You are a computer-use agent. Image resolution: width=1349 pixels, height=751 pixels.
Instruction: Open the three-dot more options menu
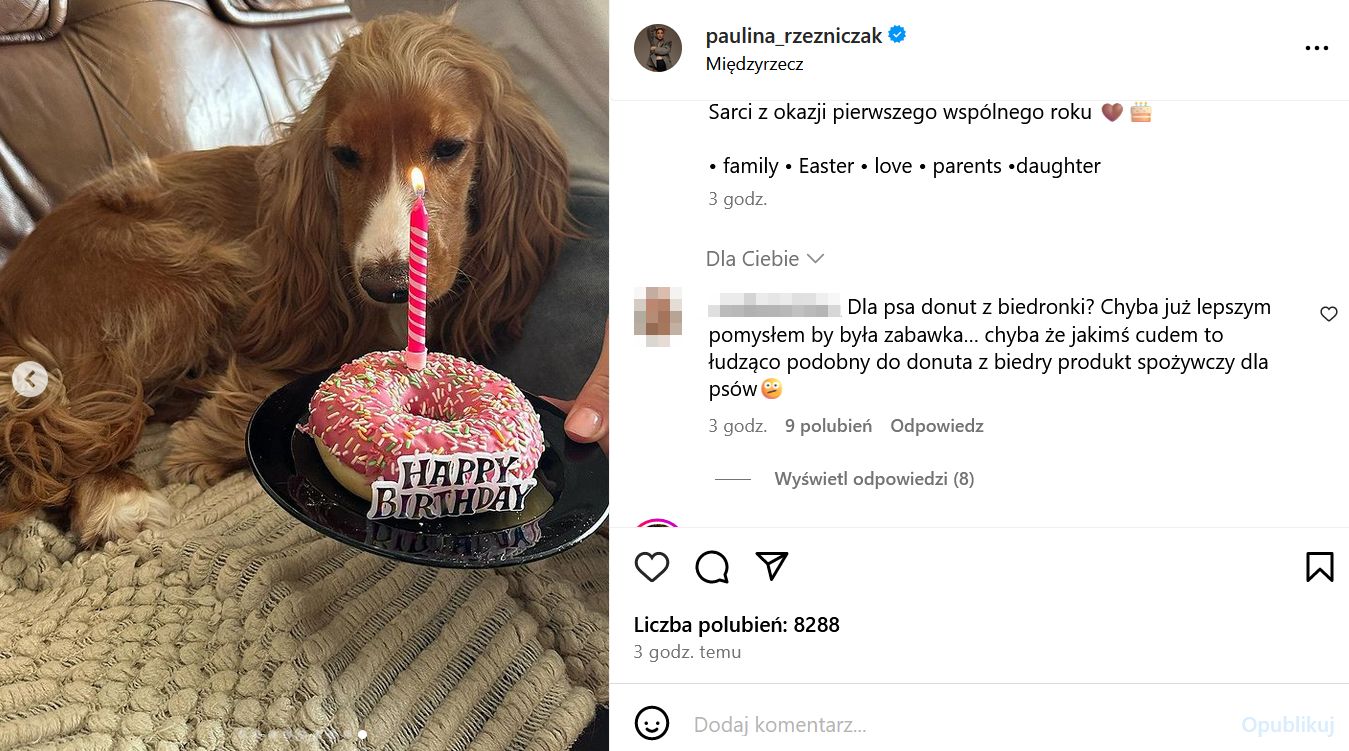click(x=1316, y=48)
